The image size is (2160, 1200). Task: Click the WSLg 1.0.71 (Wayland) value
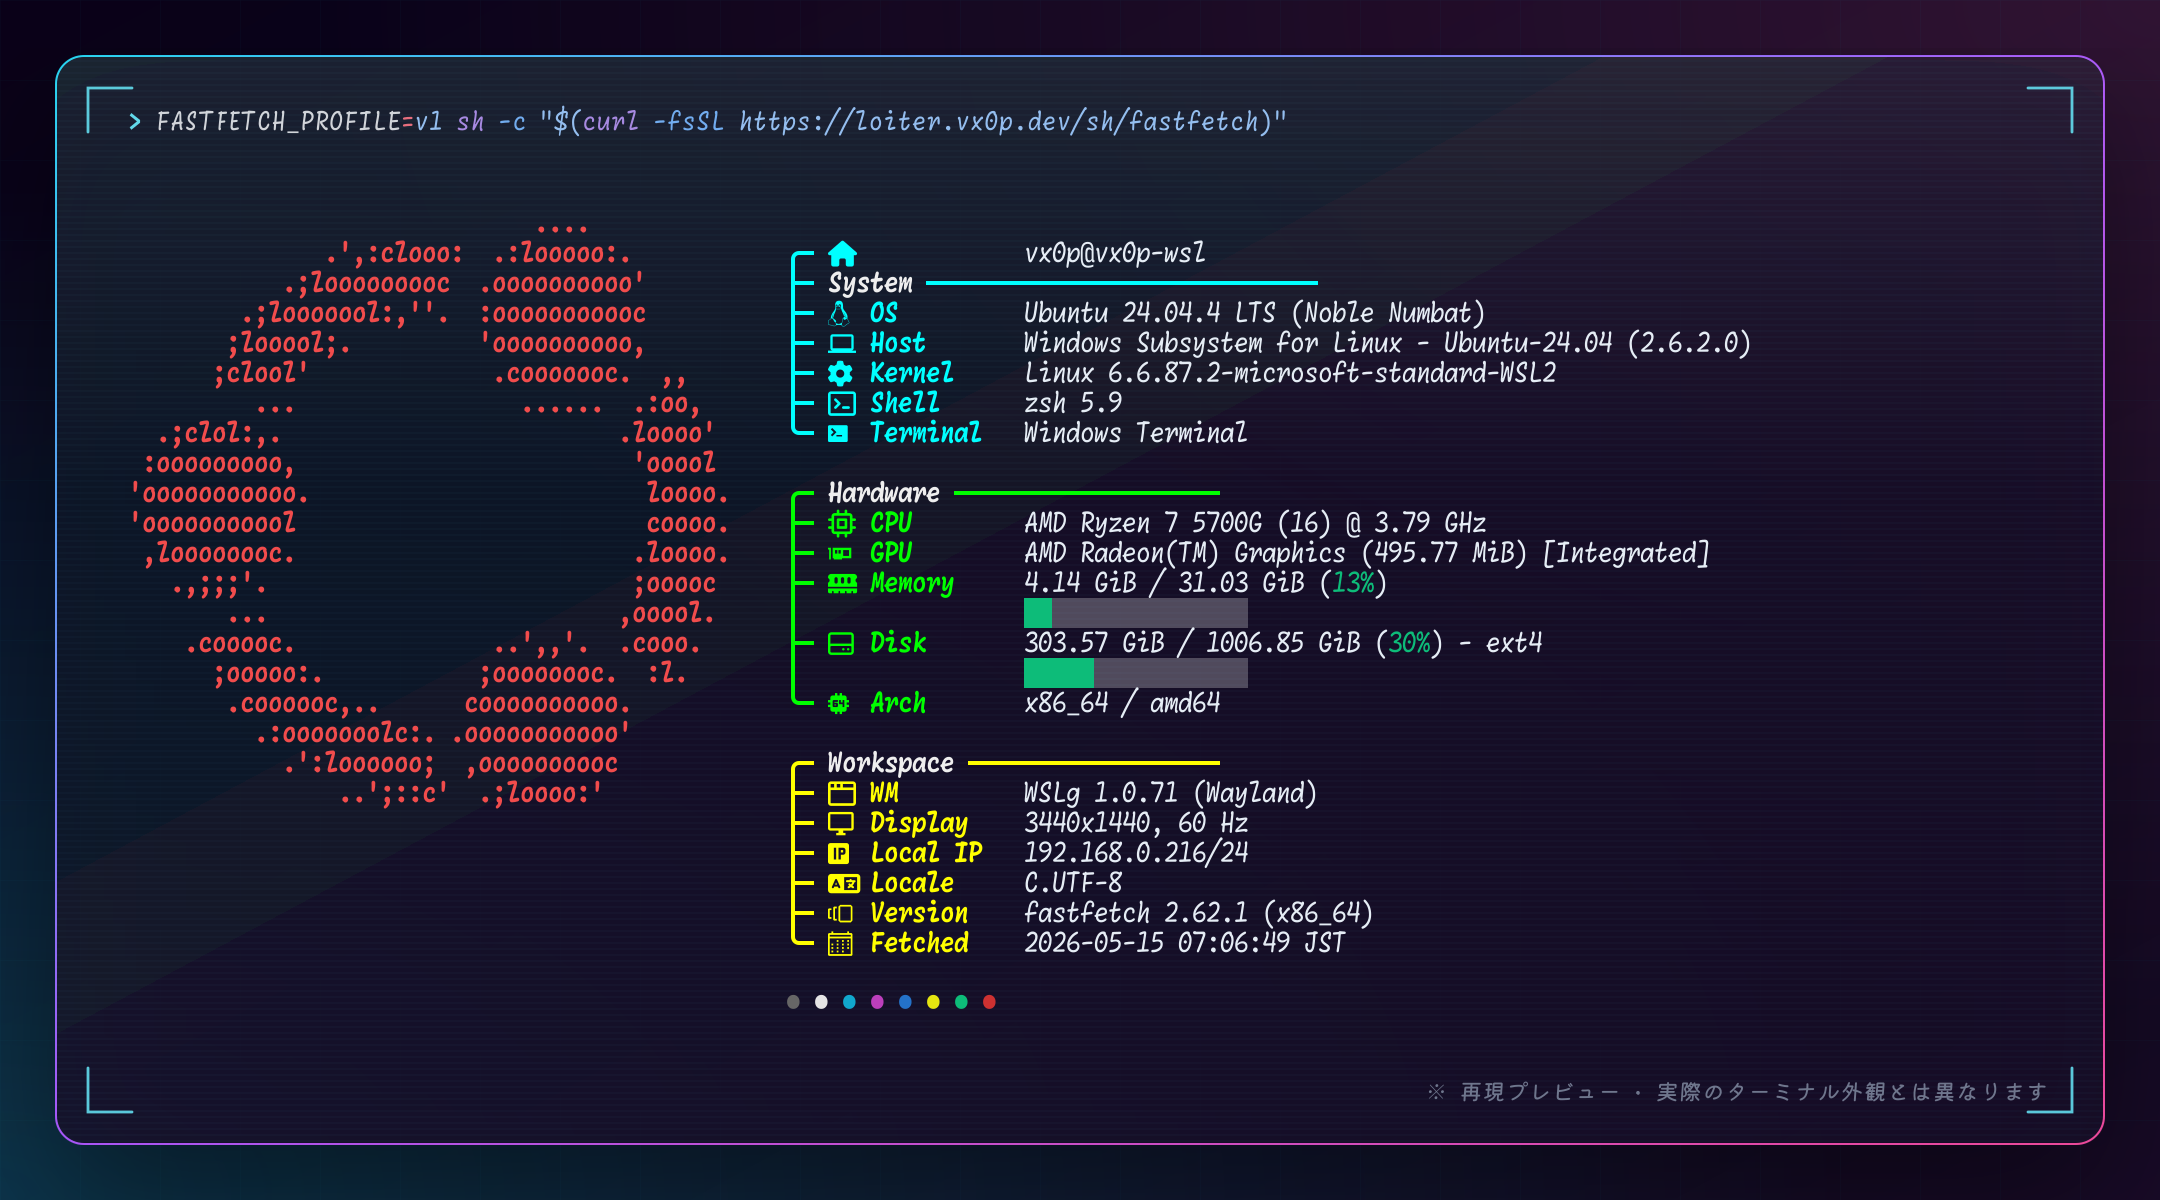point(1170,793)
